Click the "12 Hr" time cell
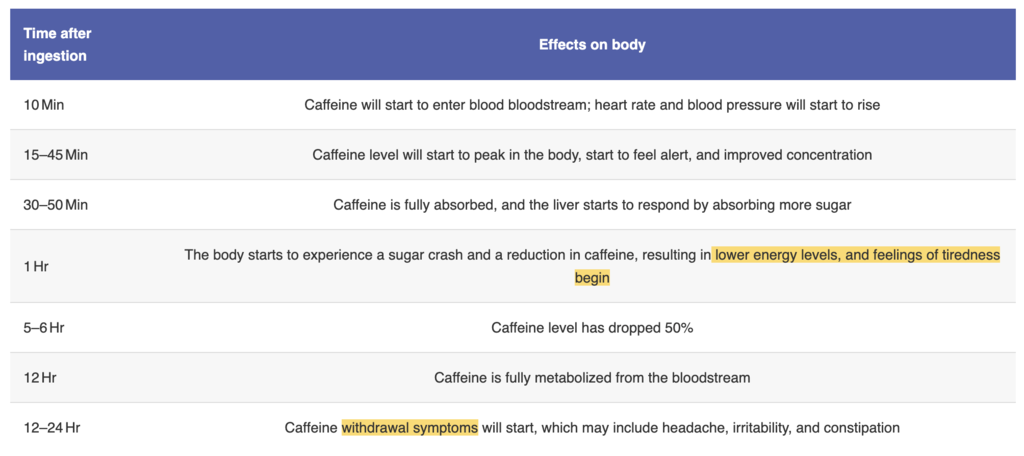The image size is (1024, 456). click(43, 378)
